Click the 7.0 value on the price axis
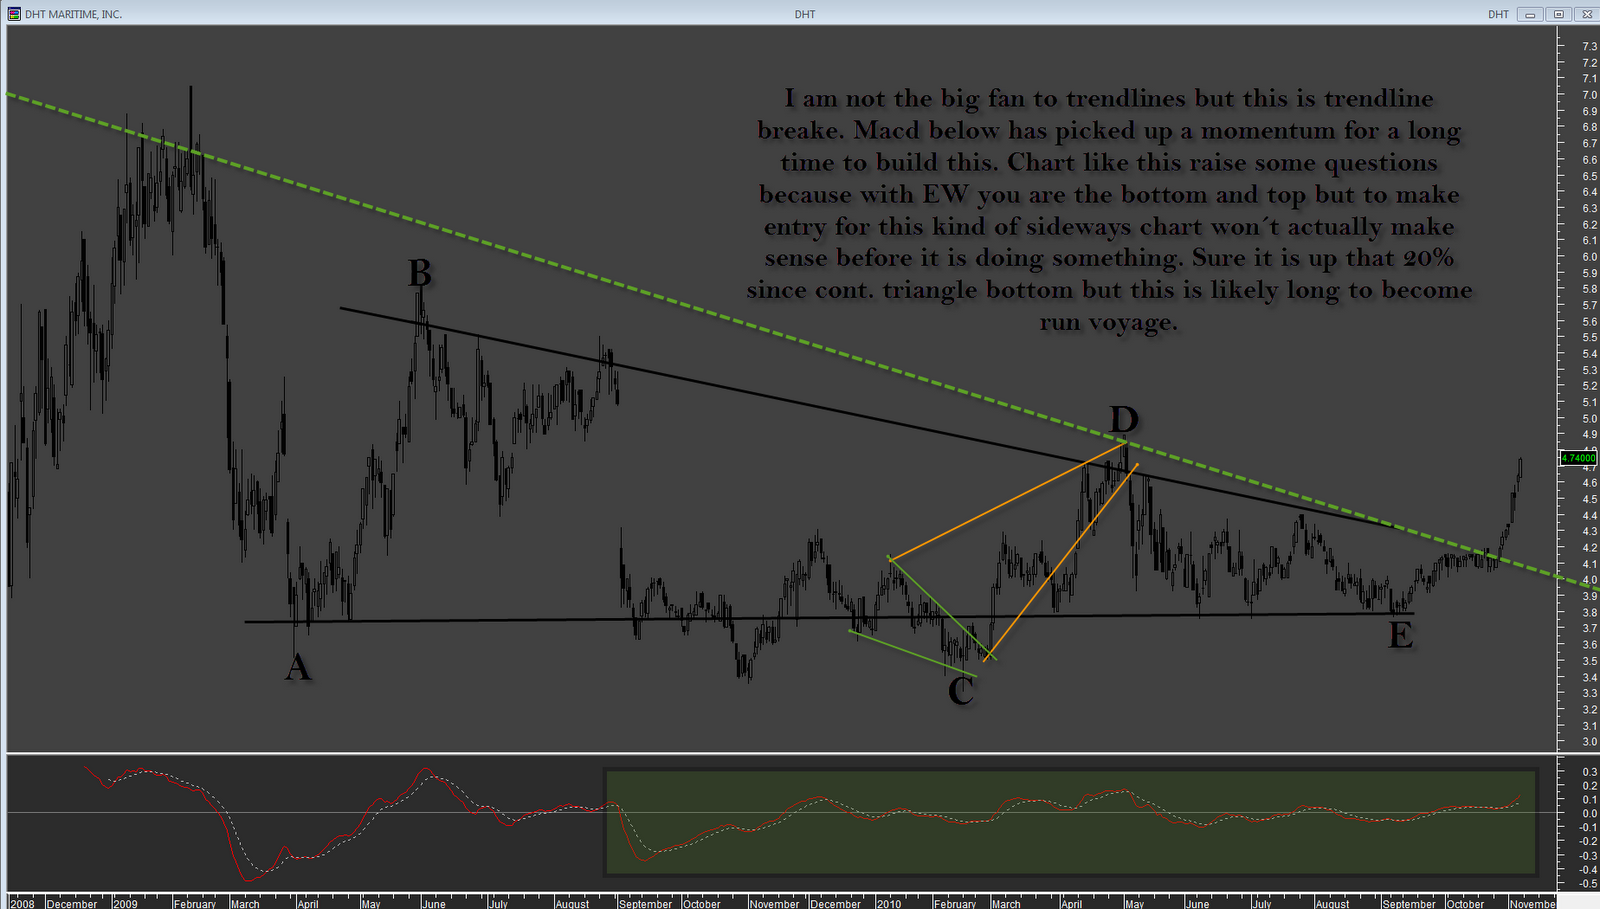 point(1589,95)
